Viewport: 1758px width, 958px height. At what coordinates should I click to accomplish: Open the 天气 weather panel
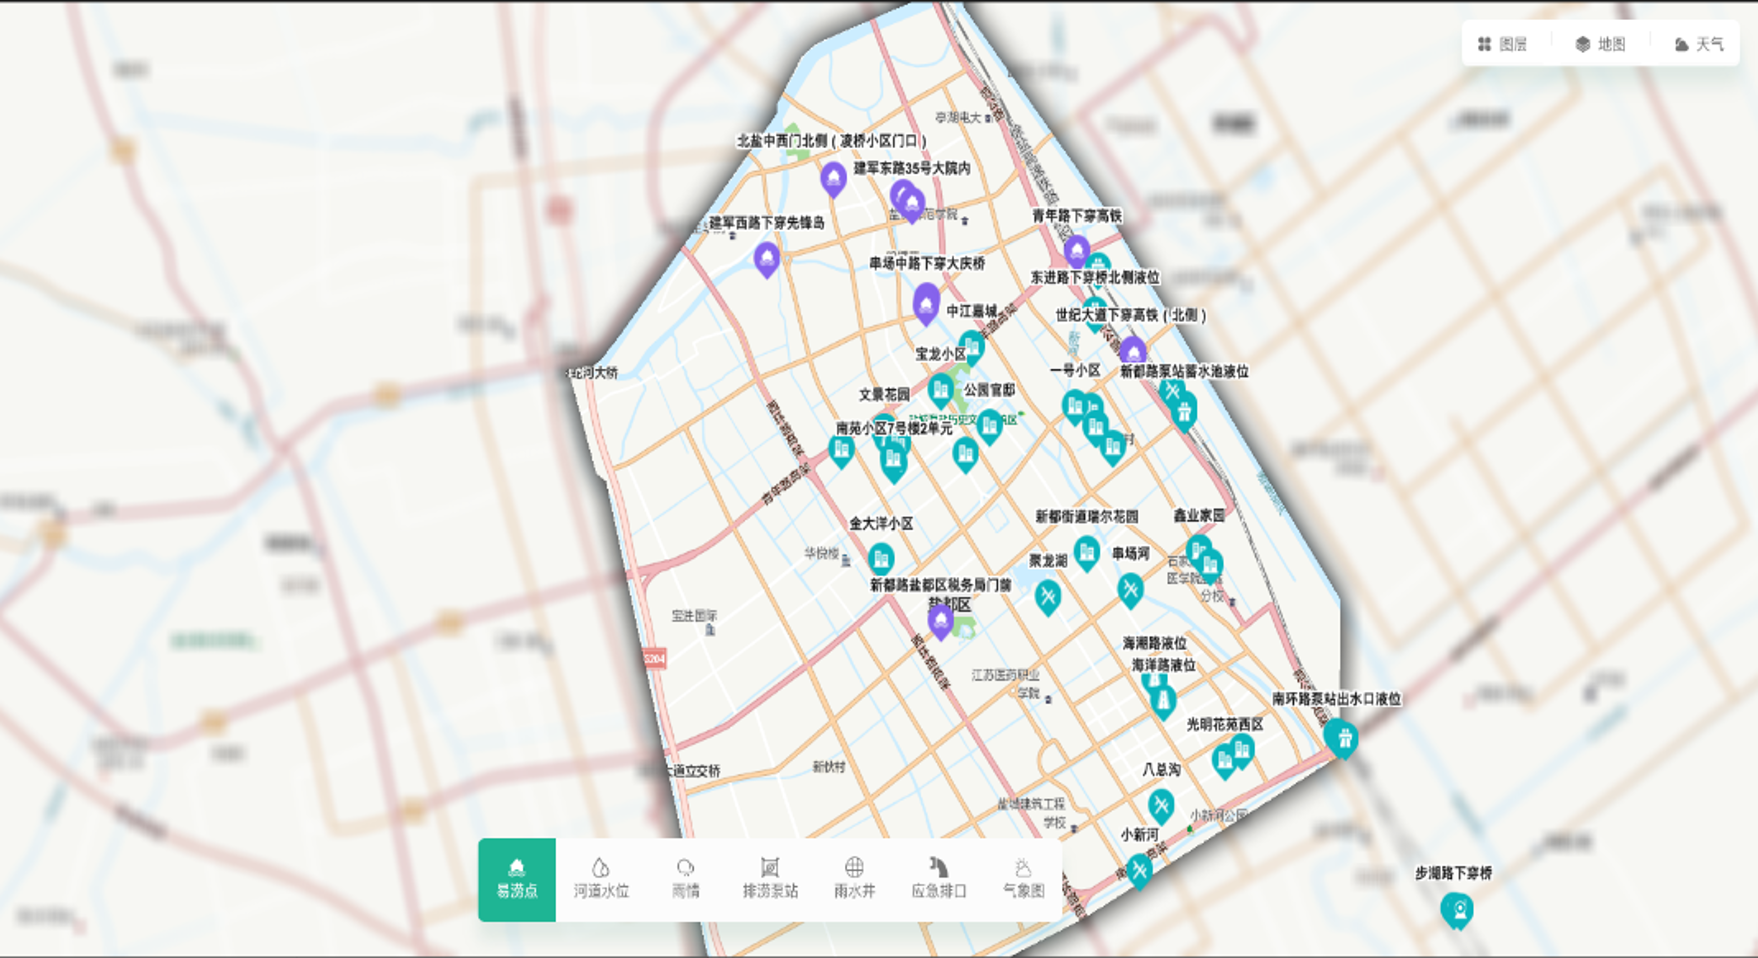[1699, 44]
